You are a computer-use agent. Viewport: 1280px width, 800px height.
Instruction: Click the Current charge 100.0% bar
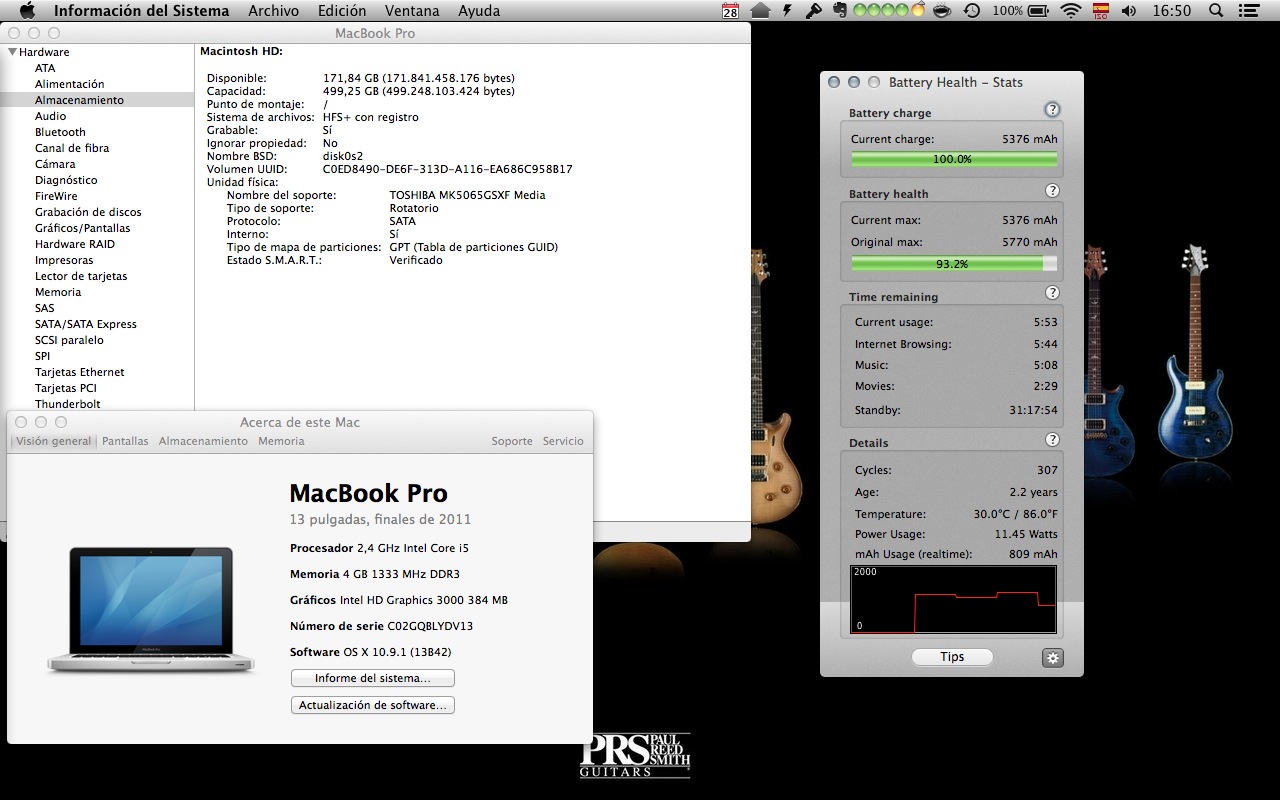pos(954,159)
